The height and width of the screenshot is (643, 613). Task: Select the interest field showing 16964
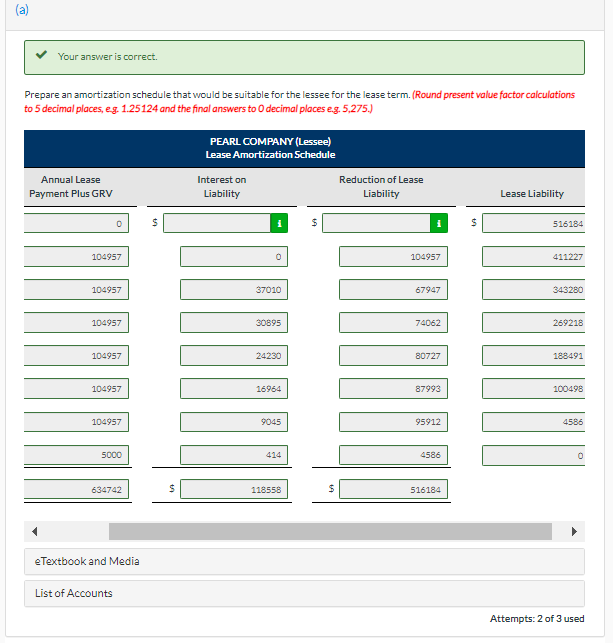(x=234, y=388)
